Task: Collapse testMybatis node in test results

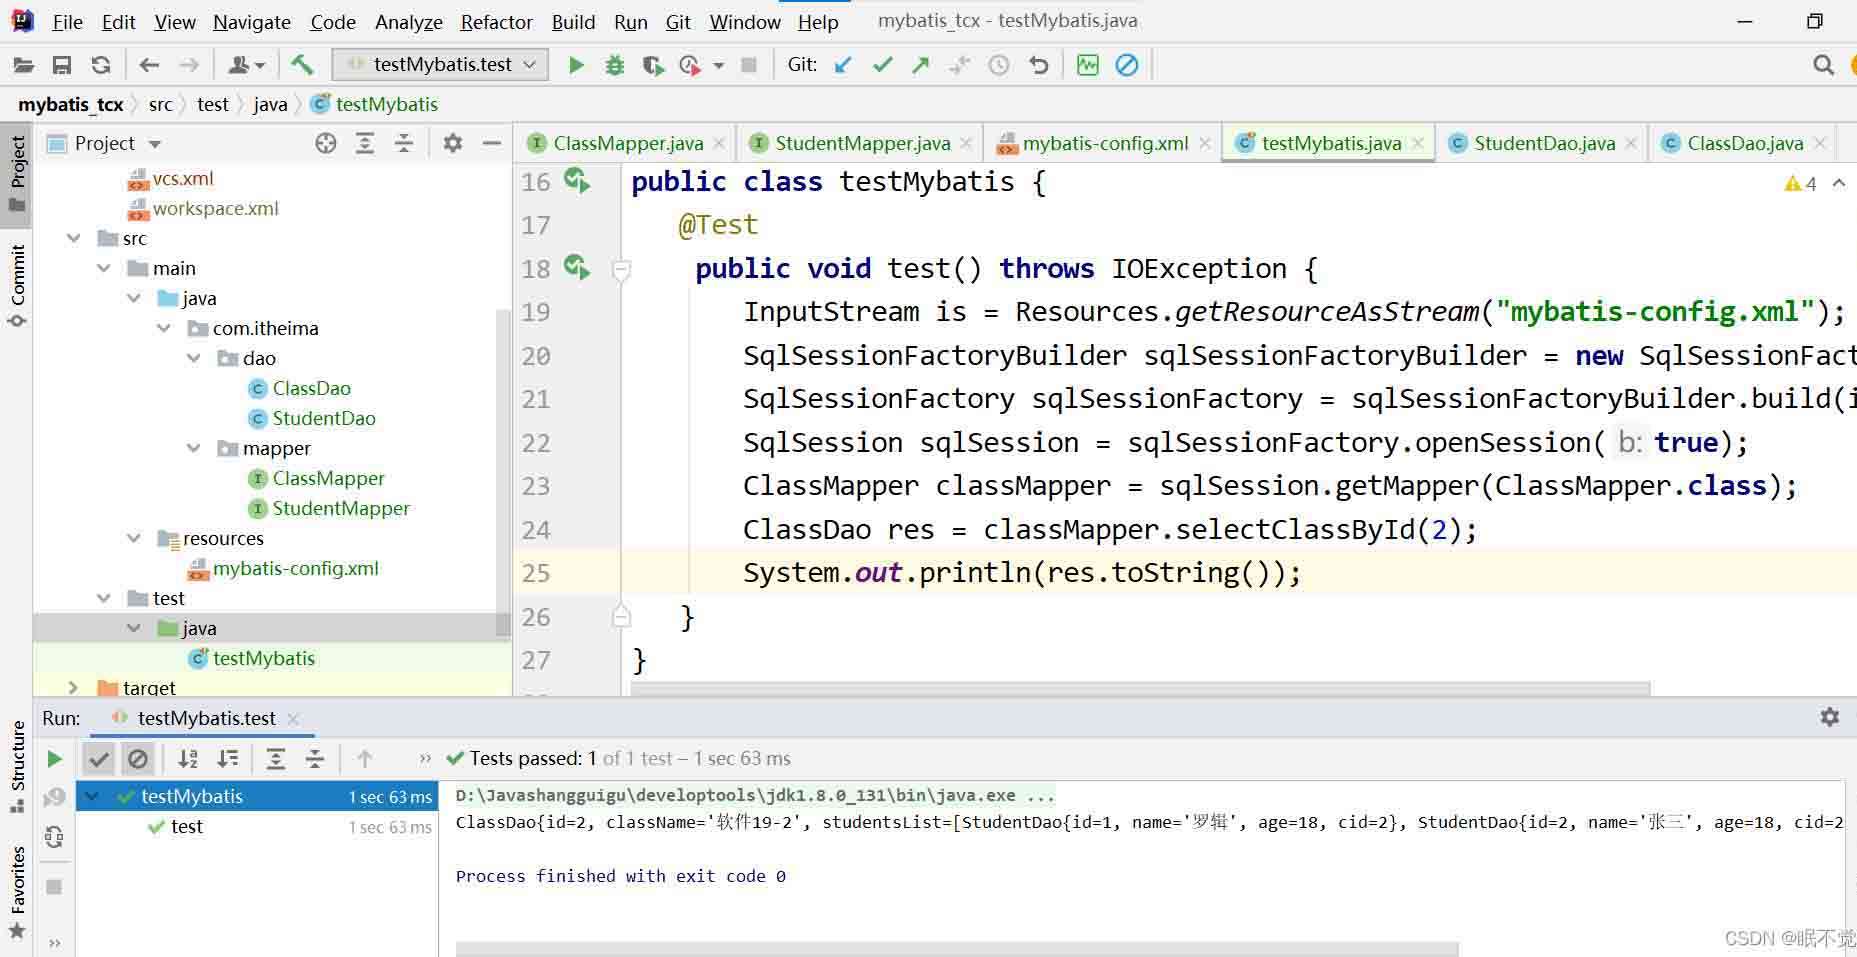Action: pyautogui.click(x=92, y=796)
